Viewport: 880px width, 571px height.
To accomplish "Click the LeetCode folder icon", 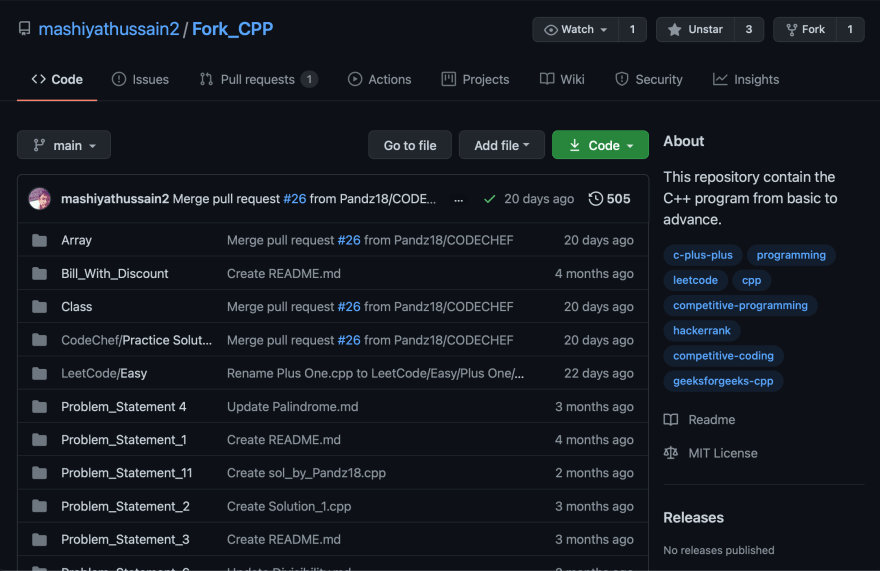I will (x=39, y=373).
